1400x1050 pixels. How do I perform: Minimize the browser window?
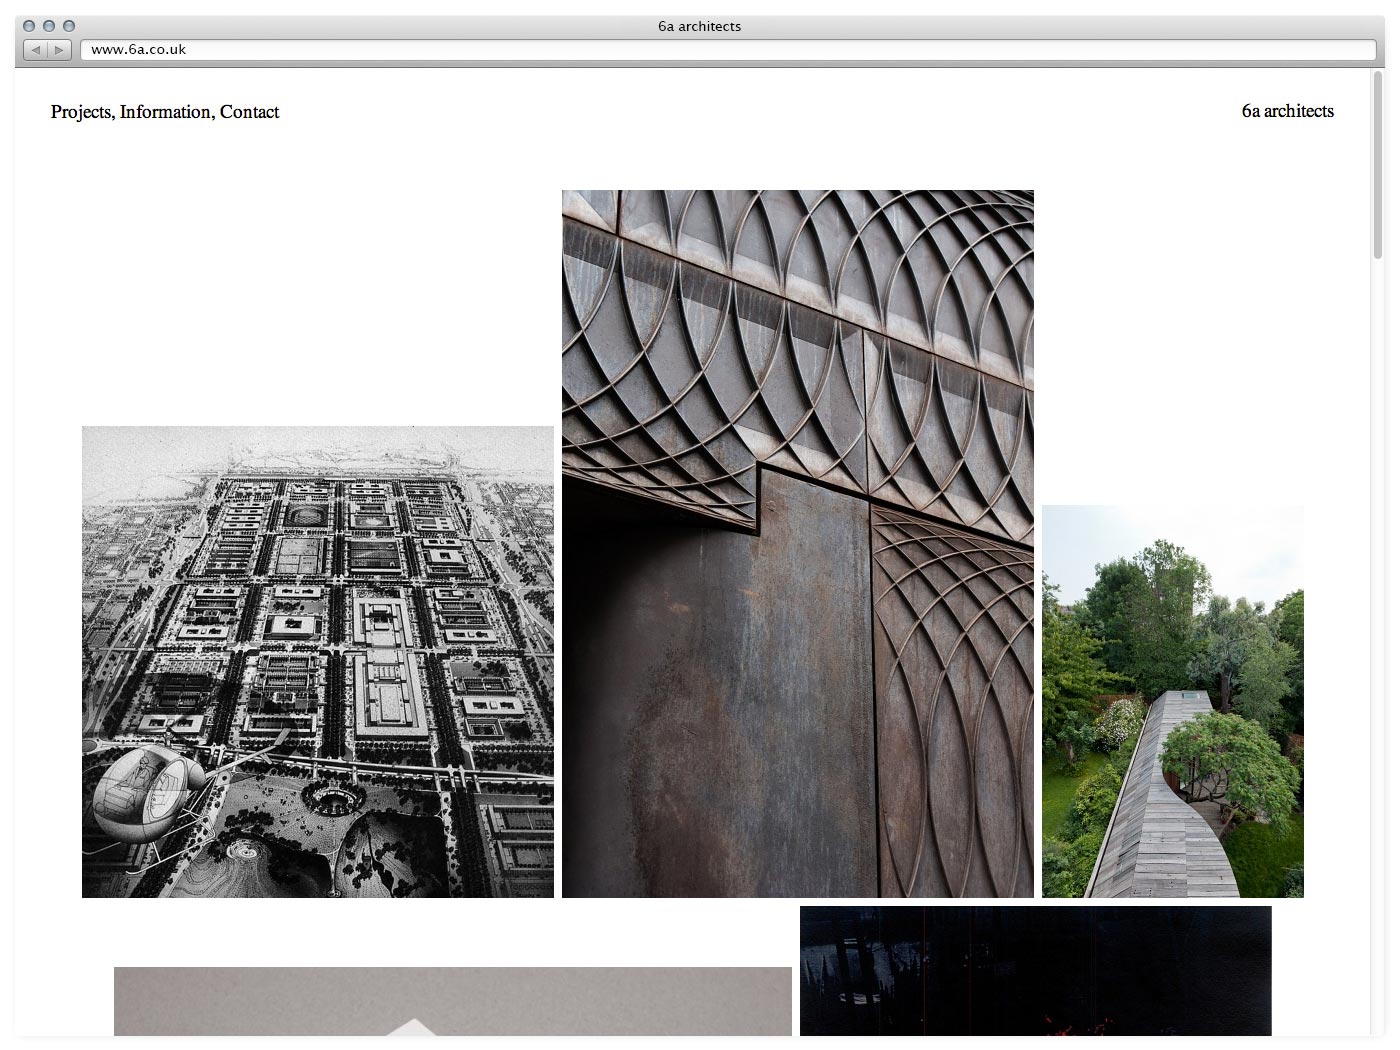[49, 26]
